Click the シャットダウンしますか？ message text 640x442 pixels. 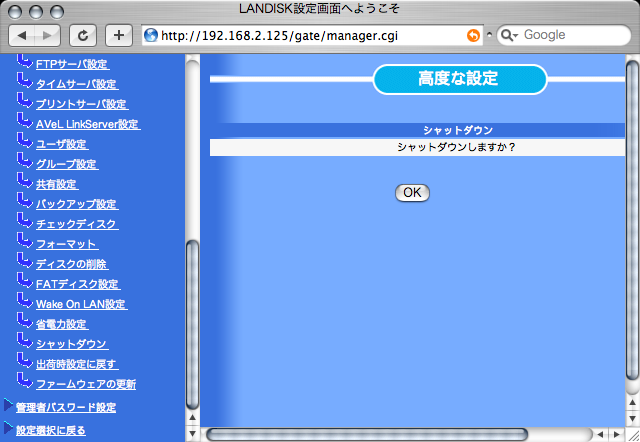[x=456, y=147]
